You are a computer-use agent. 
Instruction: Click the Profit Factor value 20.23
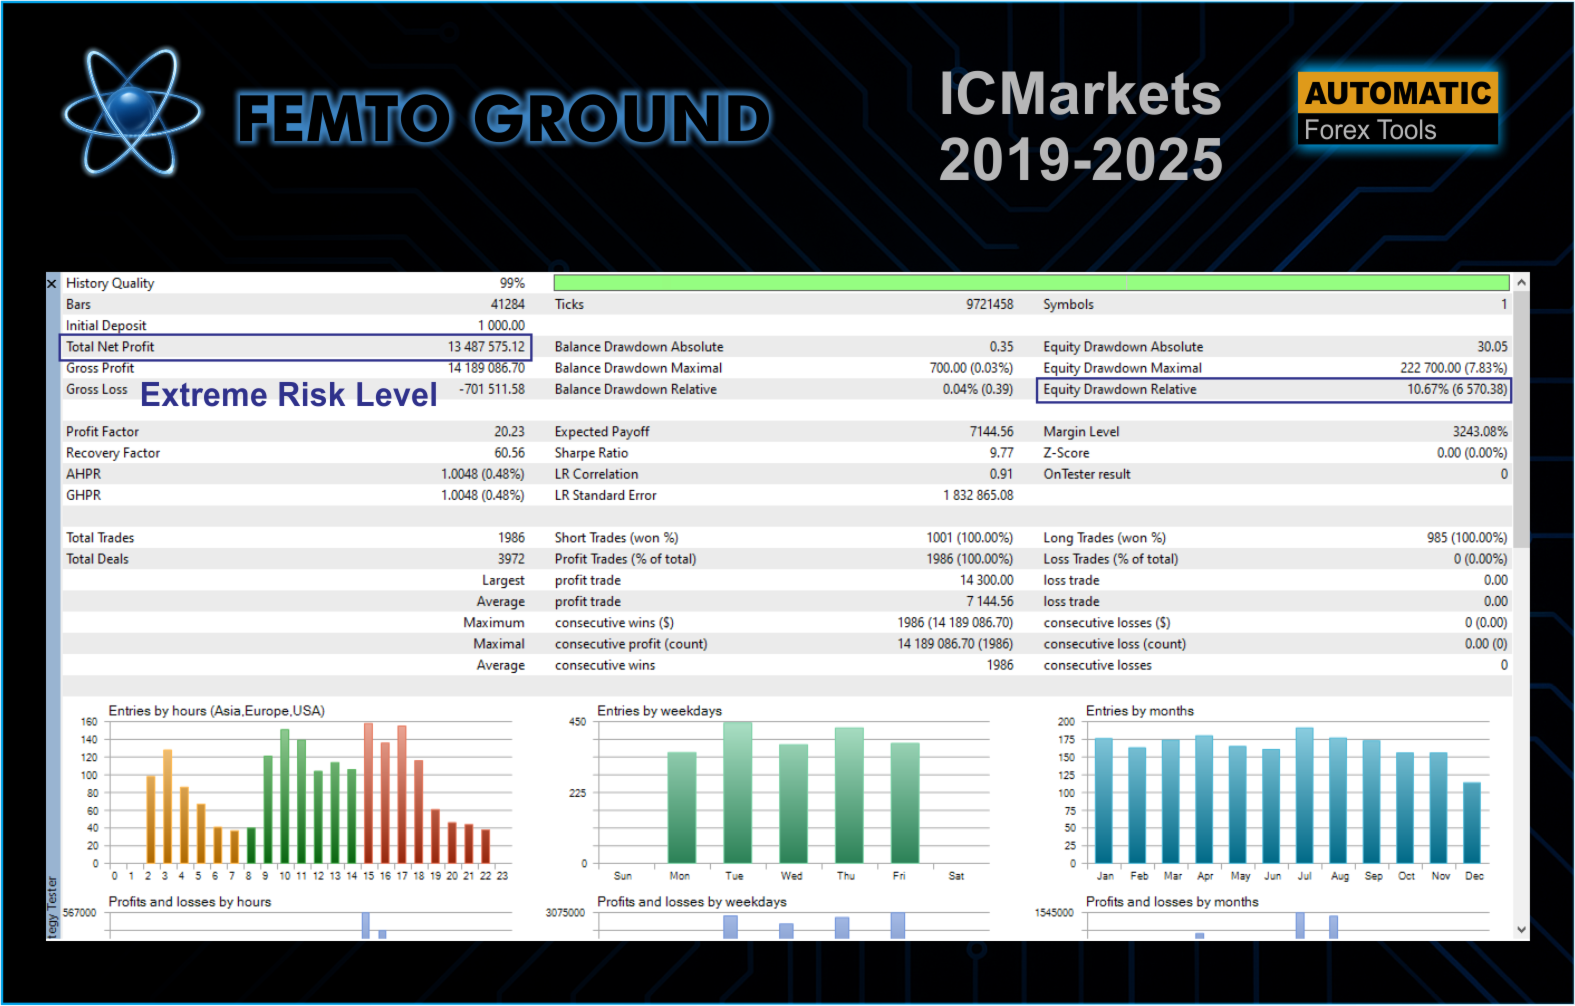tap(509, 432)
